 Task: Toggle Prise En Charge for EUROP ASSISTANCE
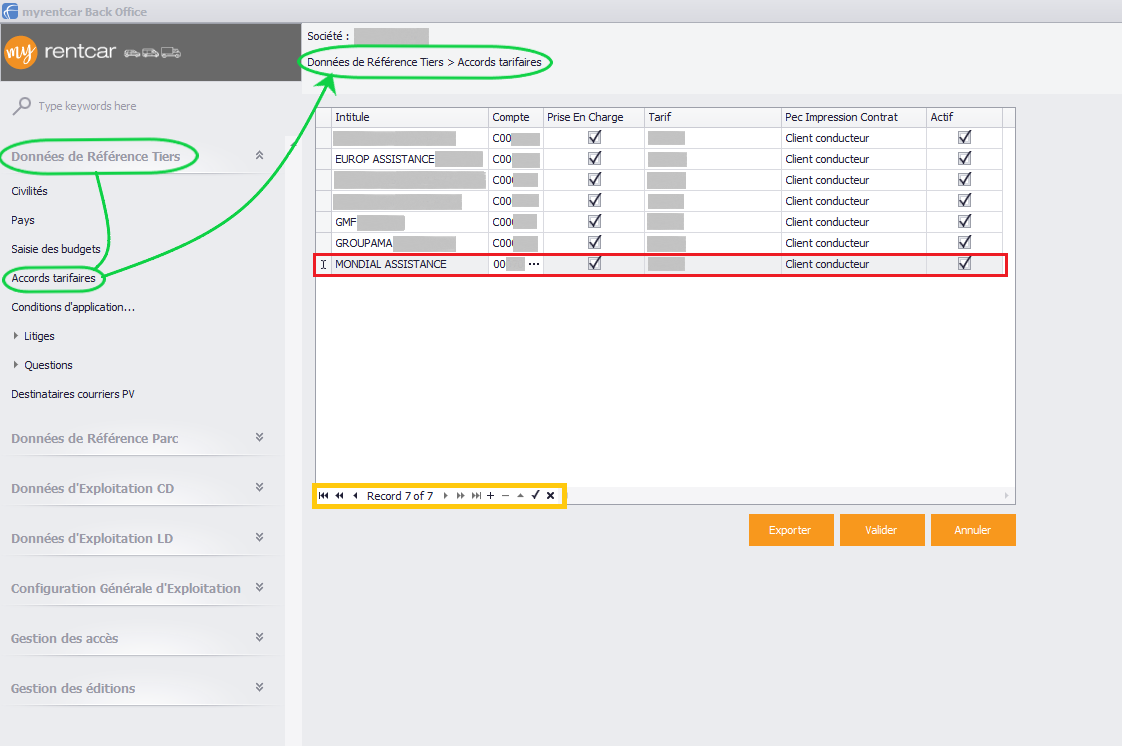click(x=594, y=158)
